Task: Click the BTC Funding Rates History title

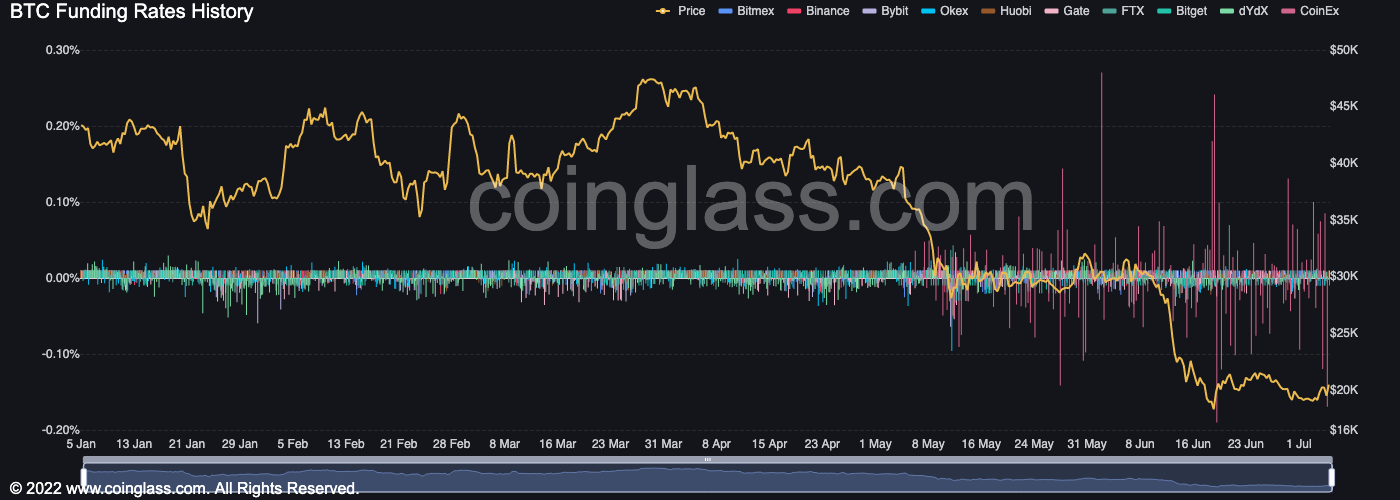Action: click(x=131, y=12)
